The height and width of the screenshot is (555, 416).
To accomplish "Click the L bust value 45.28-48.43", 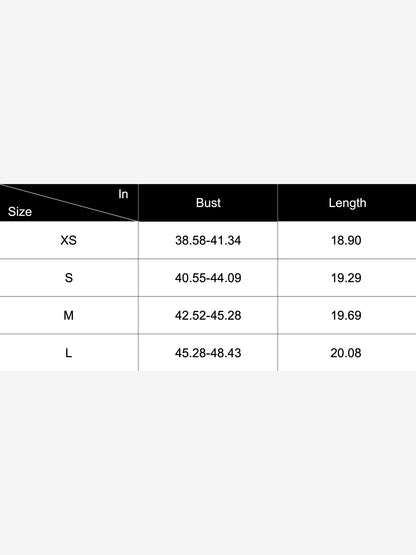I will [x=208, y=353].
